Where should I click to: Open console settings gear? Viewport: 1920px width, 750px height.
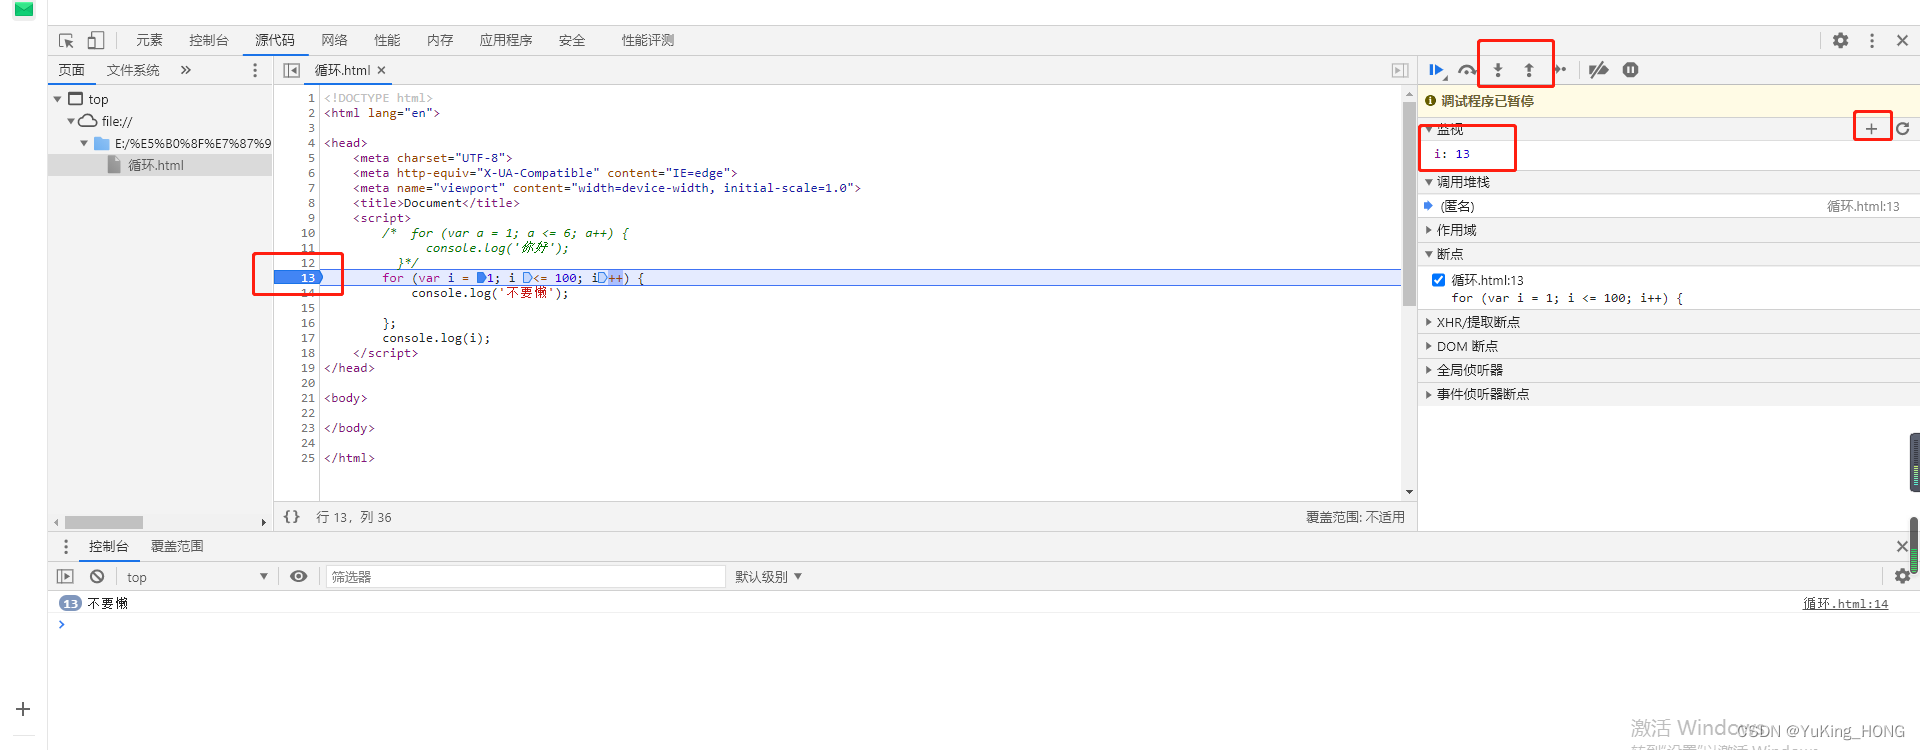point(1902,576)
